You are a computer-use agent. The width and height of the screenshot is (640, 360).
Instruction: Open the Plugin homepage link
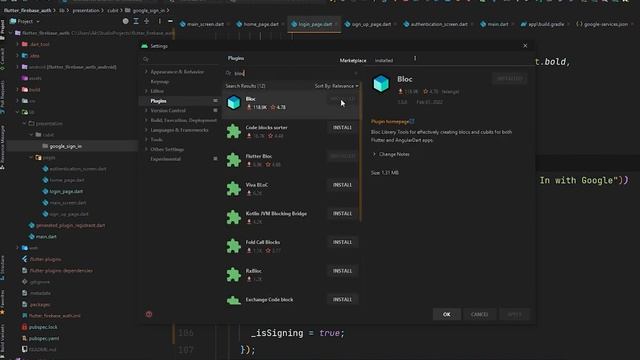click(392, 122)
